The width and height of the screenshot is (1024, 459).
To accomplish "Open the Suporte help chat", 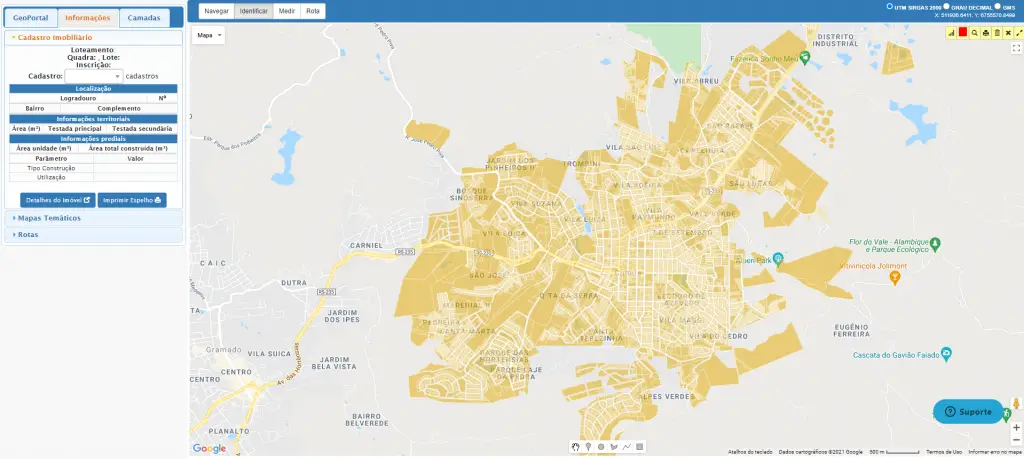I will pos(968,412).
